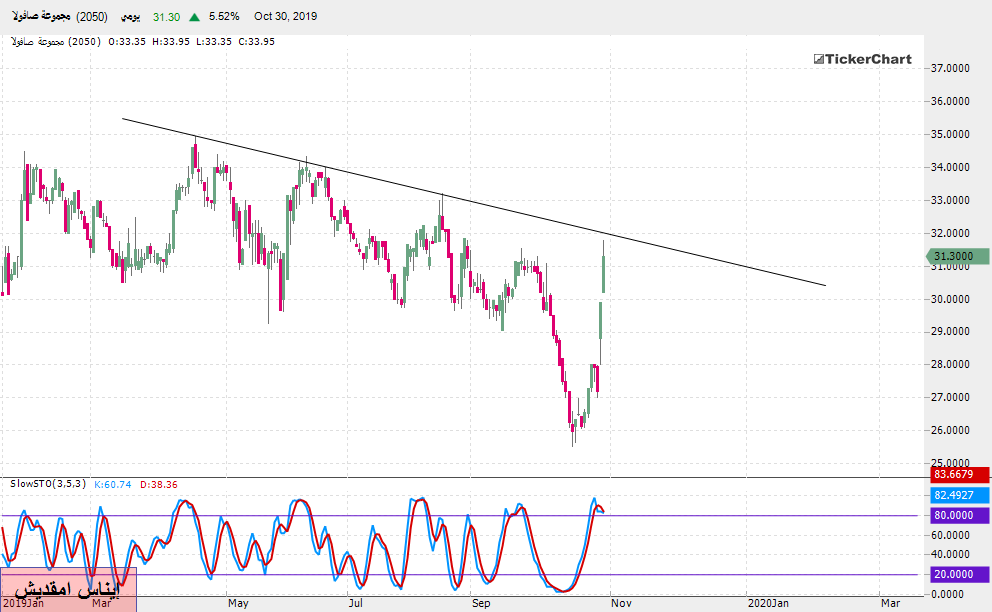The width and height of the screenshot is (992, 612).
Task: Click the stock symbol name (2050) in title bar
Action: 62,17
